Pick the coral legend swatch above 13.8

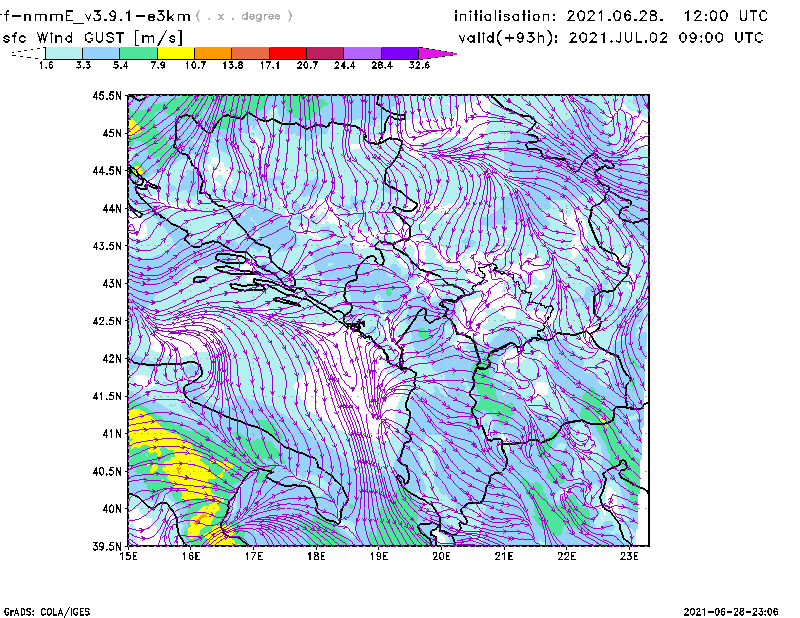[251, 53]
